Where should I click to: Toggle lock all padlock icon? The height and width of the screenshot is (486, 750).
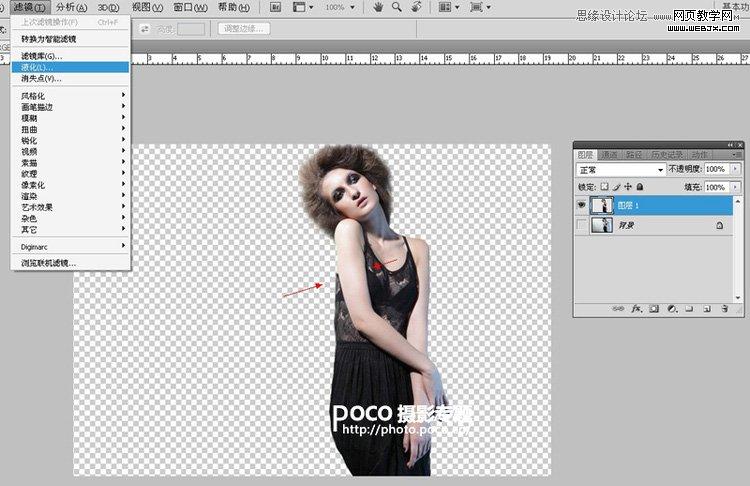[640, 187]
